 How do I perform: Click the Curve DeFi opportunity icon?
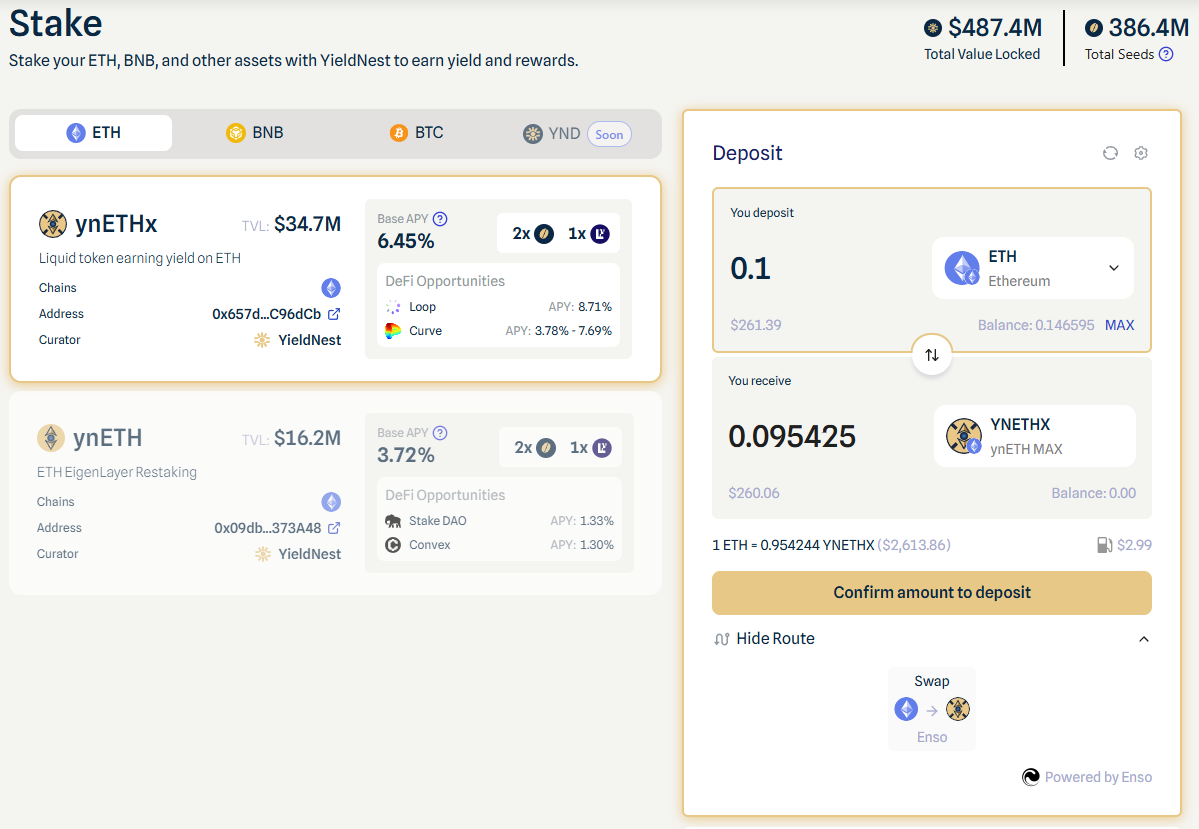pos(393,331)
